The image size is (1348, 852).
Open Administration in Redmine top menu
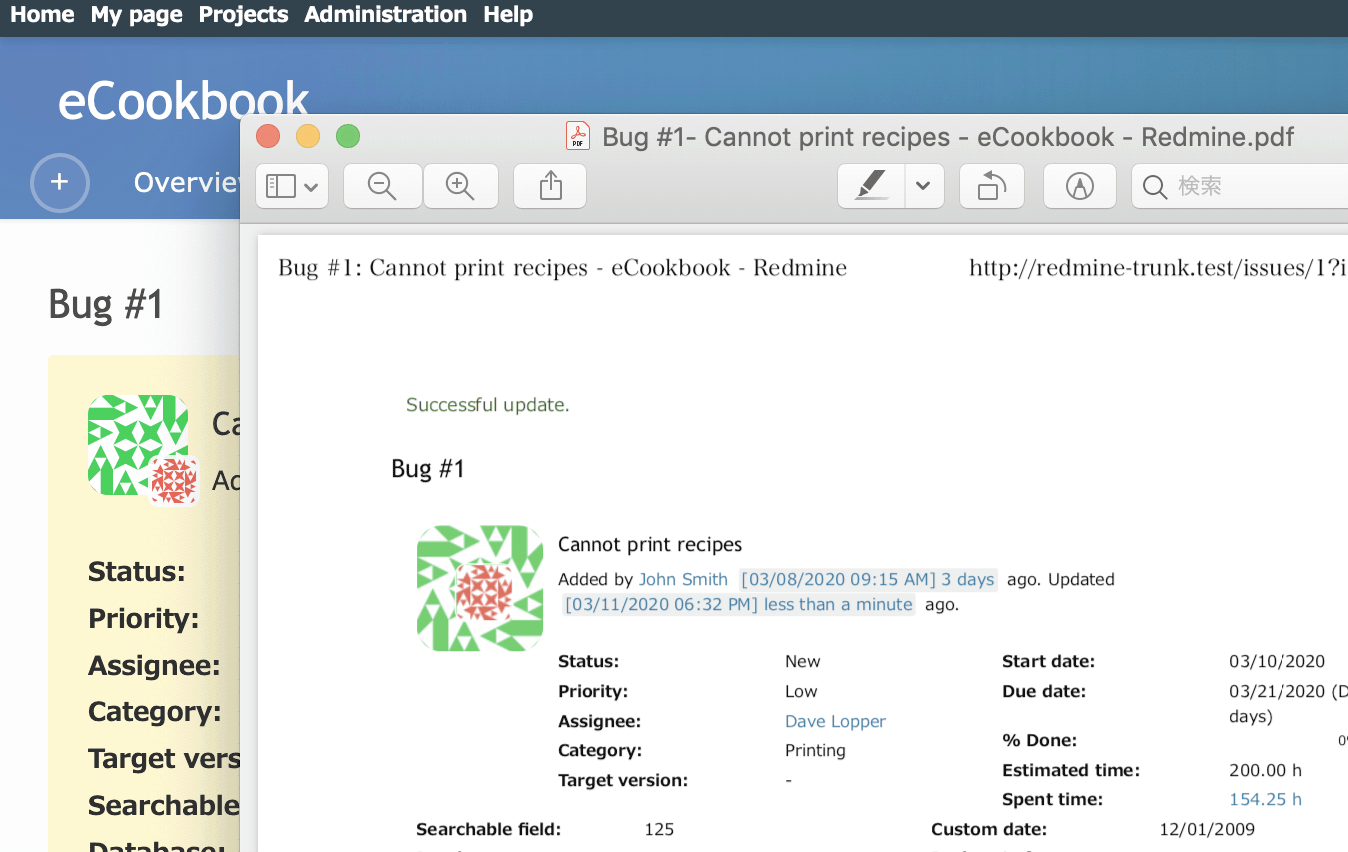pos(385,15)
